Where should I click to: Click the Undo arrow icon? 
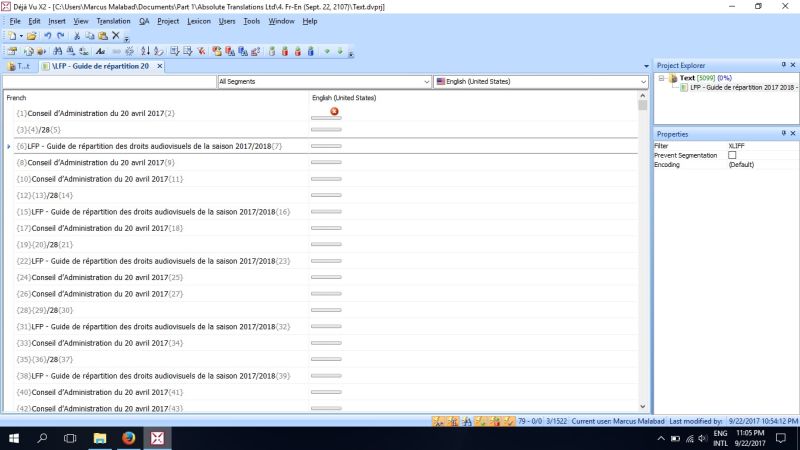47,36
